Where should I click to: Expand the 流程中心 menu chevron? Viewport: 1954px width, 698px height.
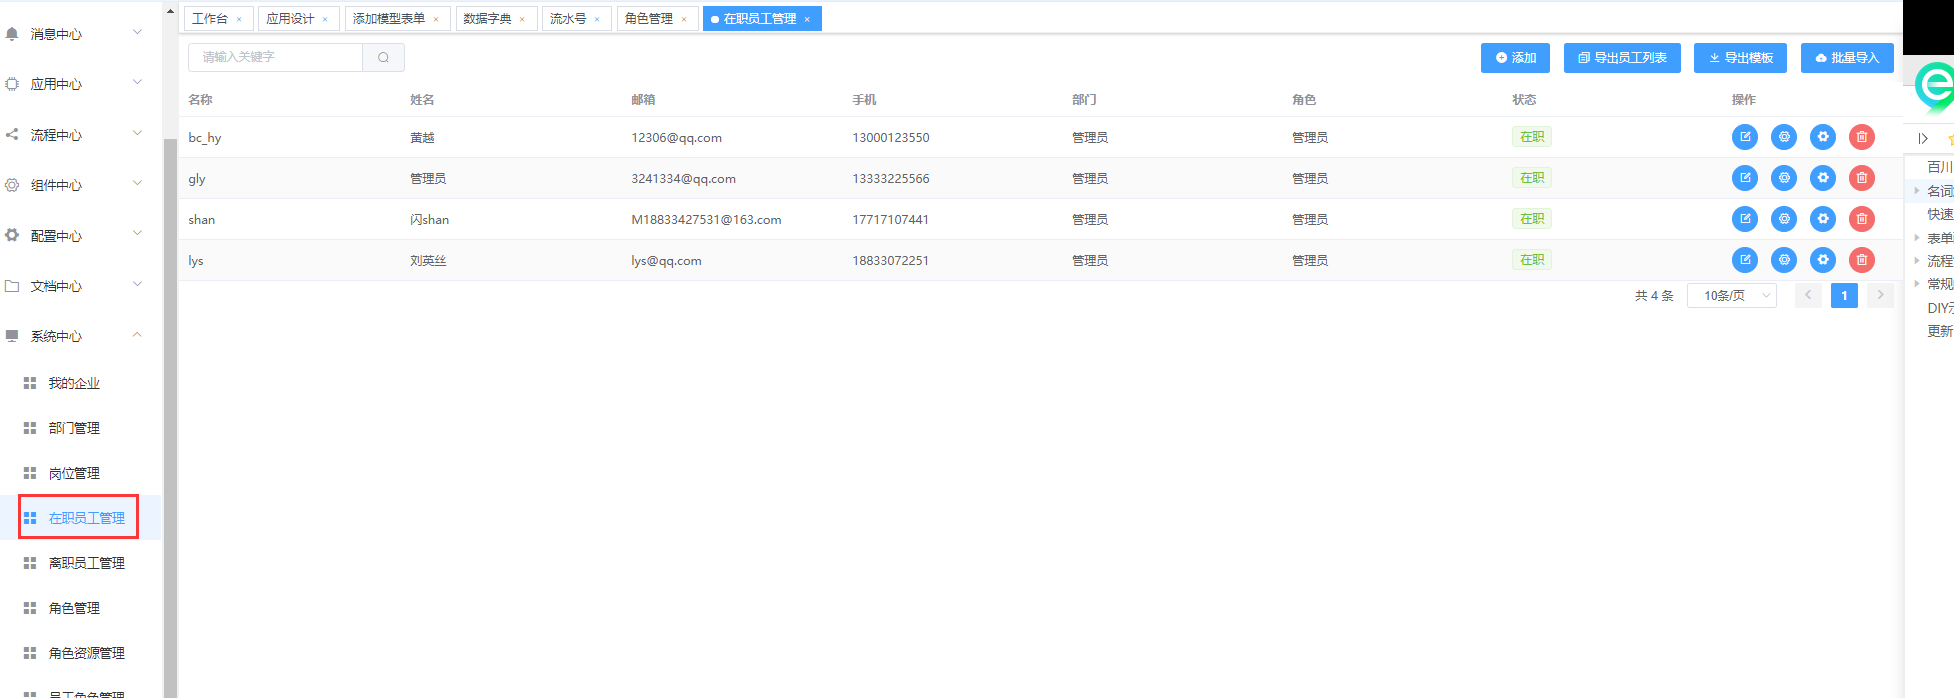[x=137, y=134]
